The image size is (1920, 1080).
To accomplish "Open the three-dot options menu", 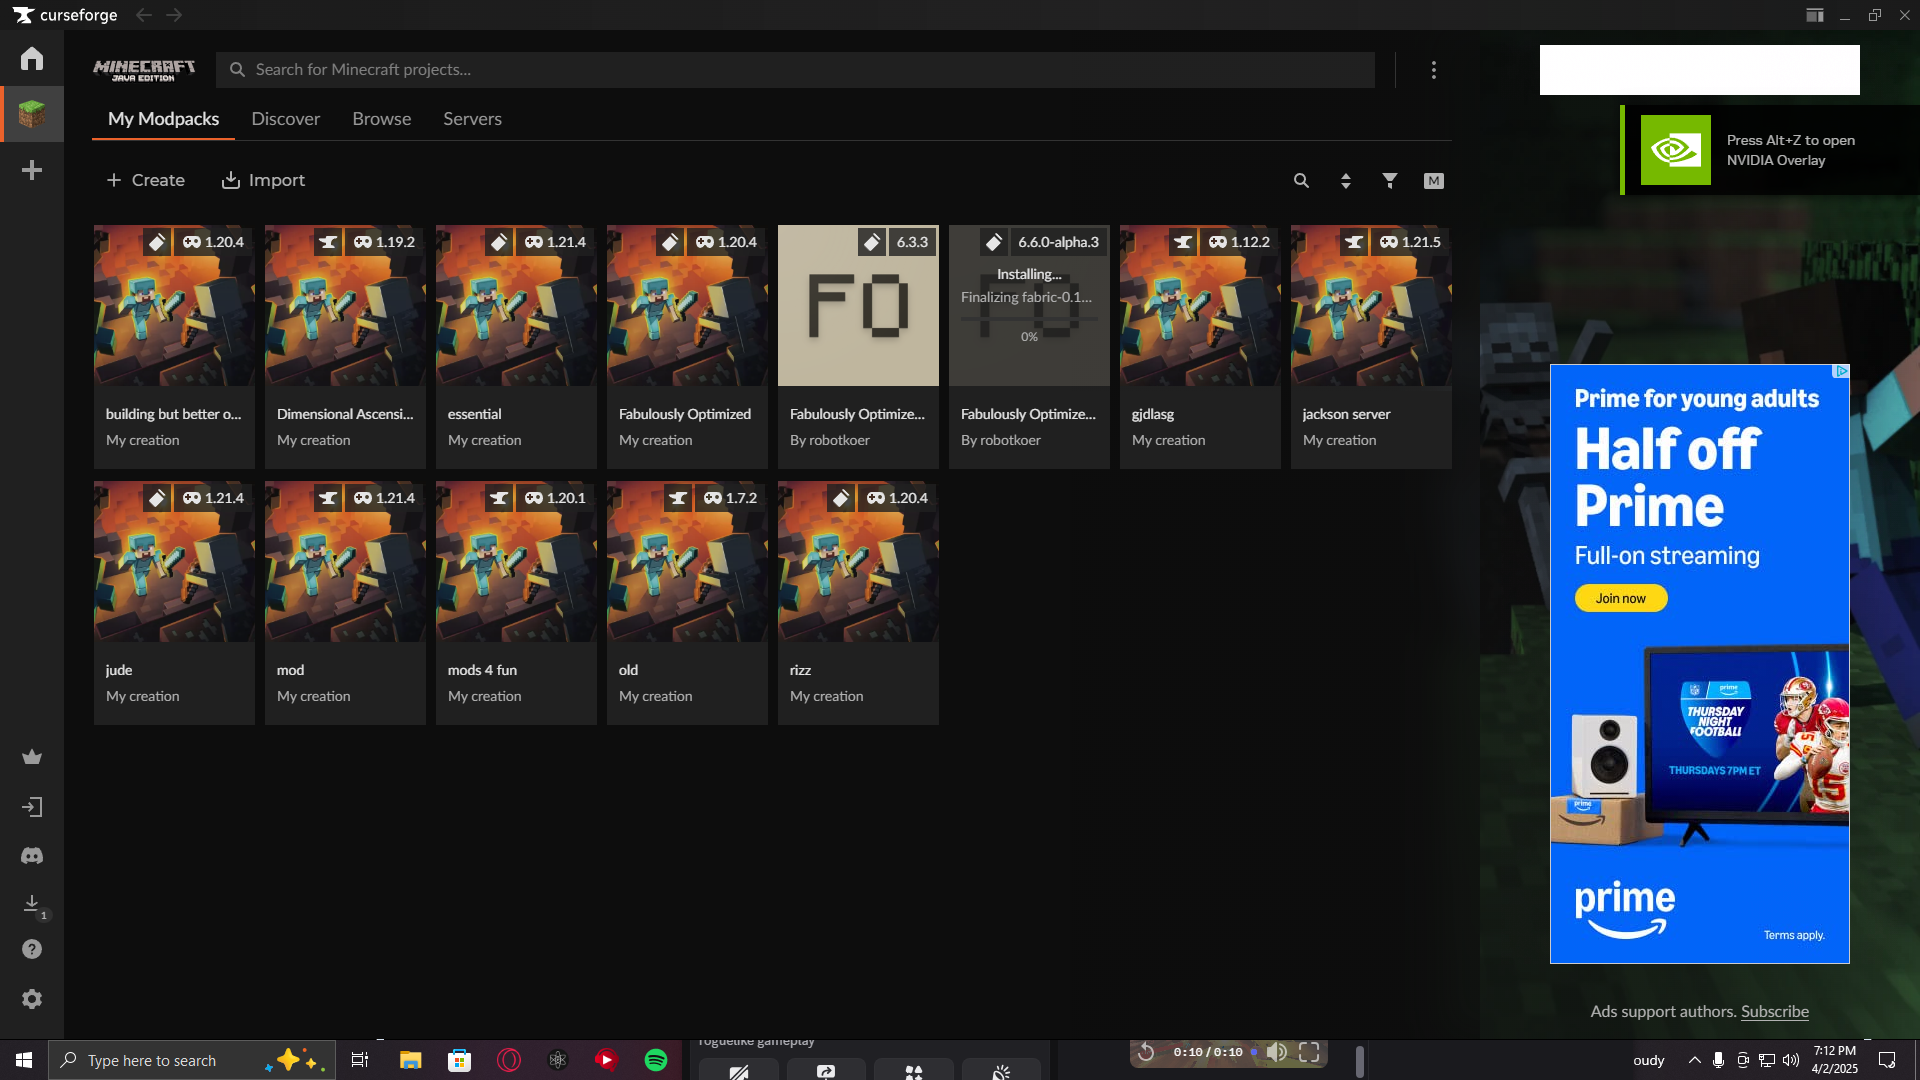I will [1434, 70].
